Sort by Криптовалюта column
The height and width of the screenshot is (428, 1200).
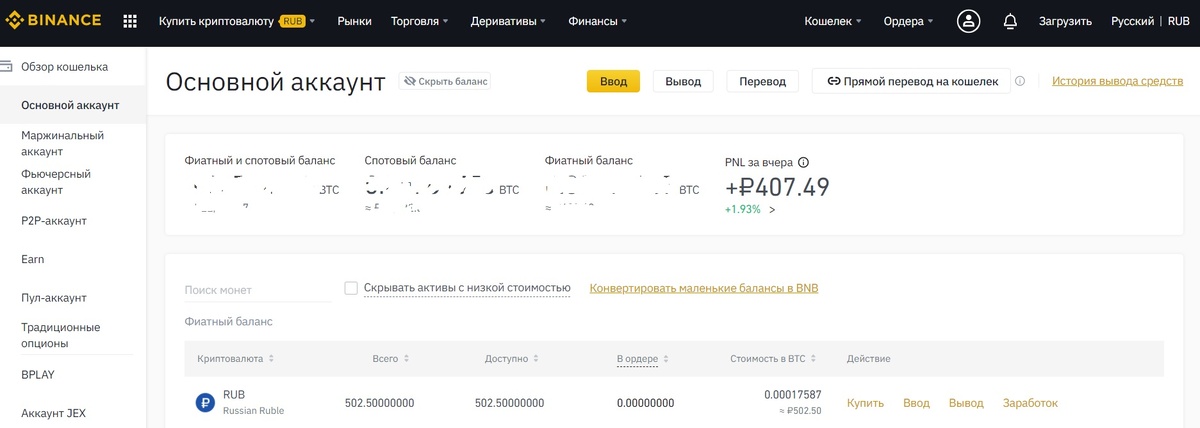click(x=235, y=358)
